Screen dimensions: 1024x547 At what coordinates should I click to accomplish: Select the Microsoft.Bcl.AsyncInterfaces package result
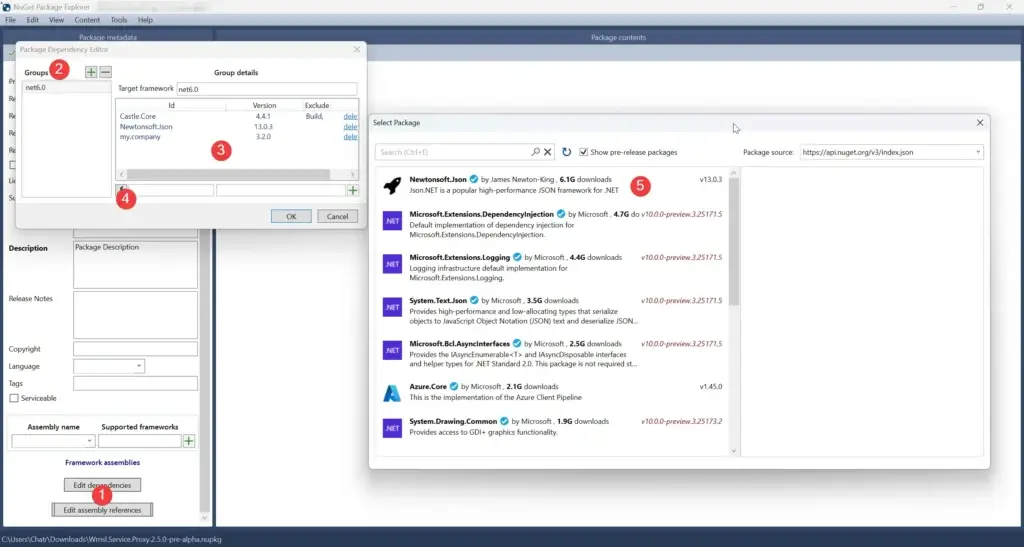tap(552, 353)
